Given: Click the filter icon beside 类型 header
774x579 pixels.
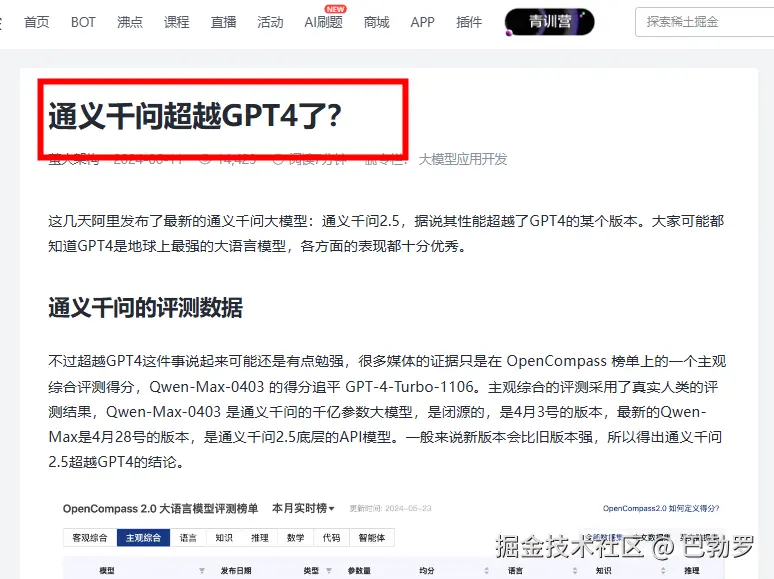Looking at the screenshot, I should click(328, 571).
